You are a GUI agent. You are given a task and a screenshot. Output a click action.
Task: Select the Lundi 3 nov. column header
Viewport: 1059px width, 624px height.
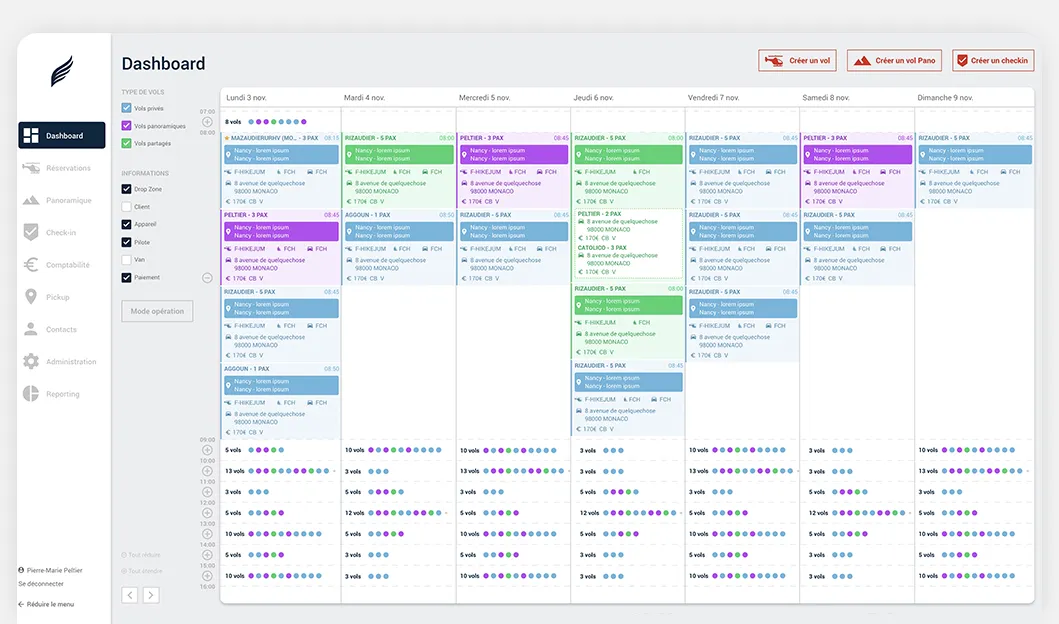coord(247,98)
